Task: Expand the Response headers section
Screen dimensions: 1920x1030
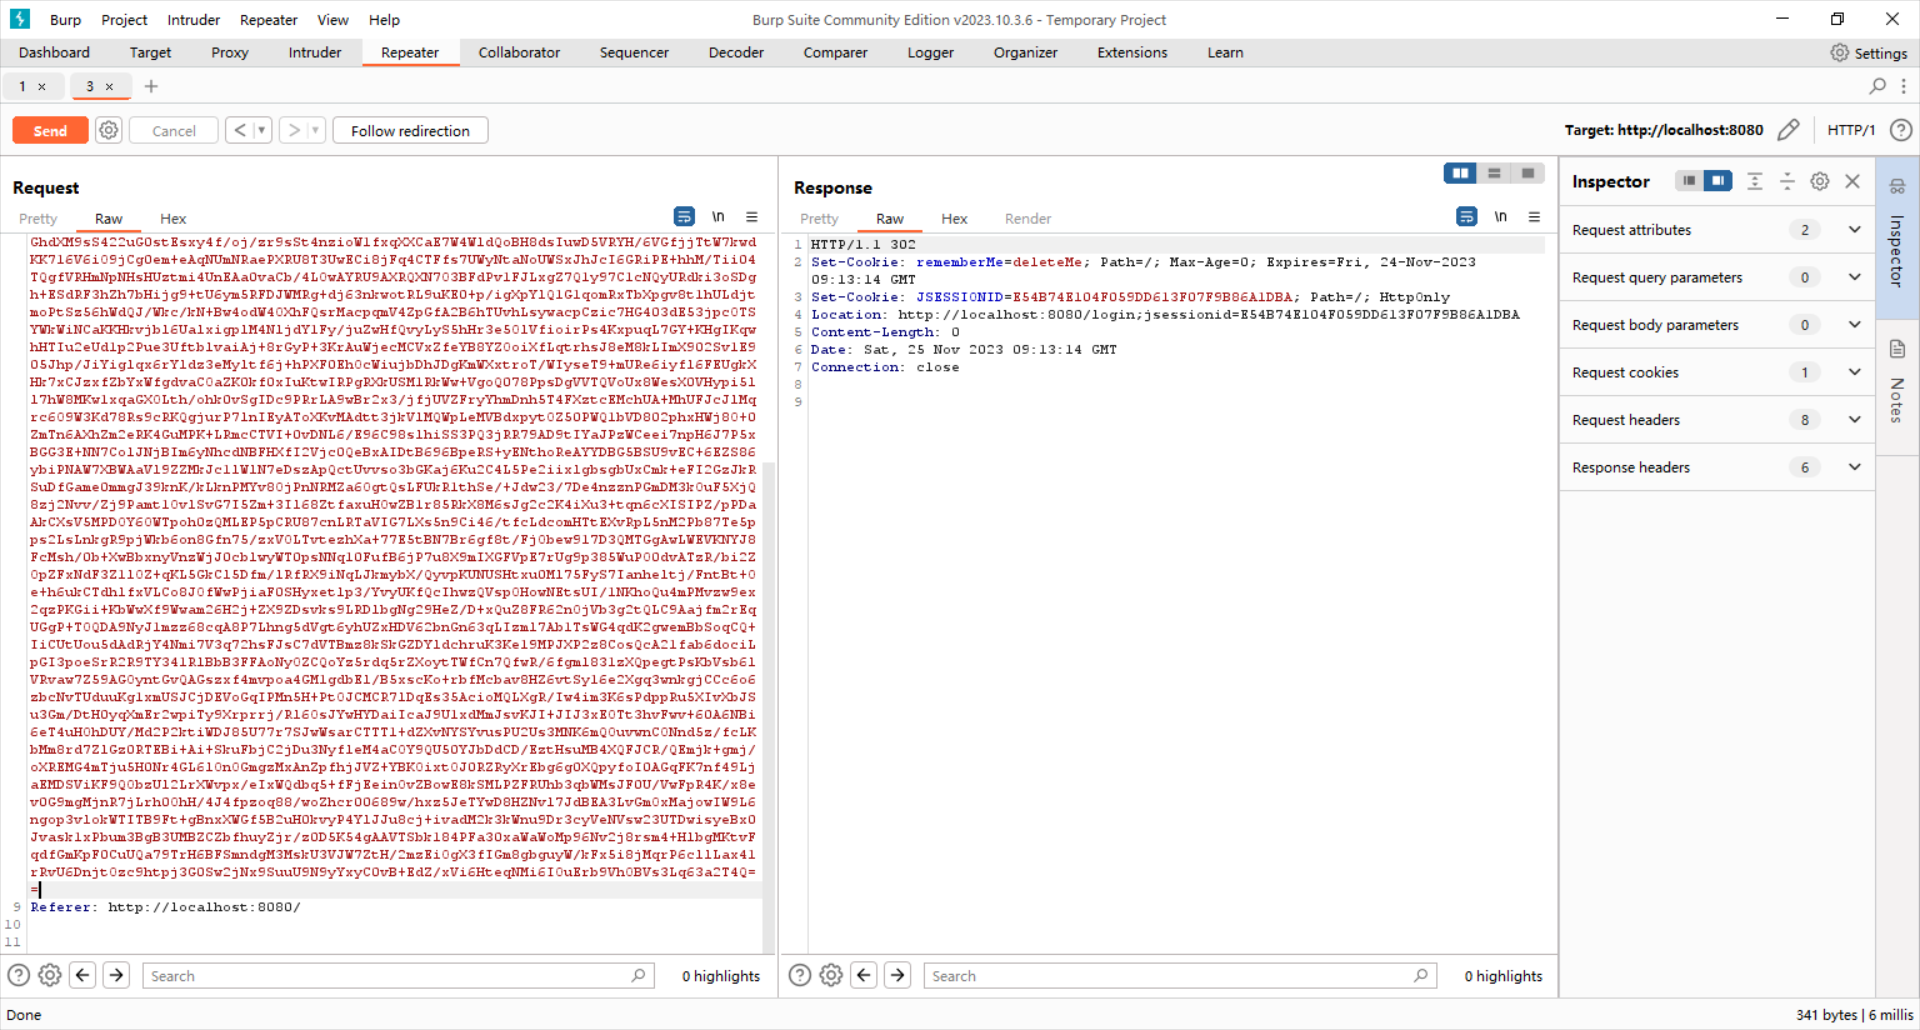Action: (1854, 467)
